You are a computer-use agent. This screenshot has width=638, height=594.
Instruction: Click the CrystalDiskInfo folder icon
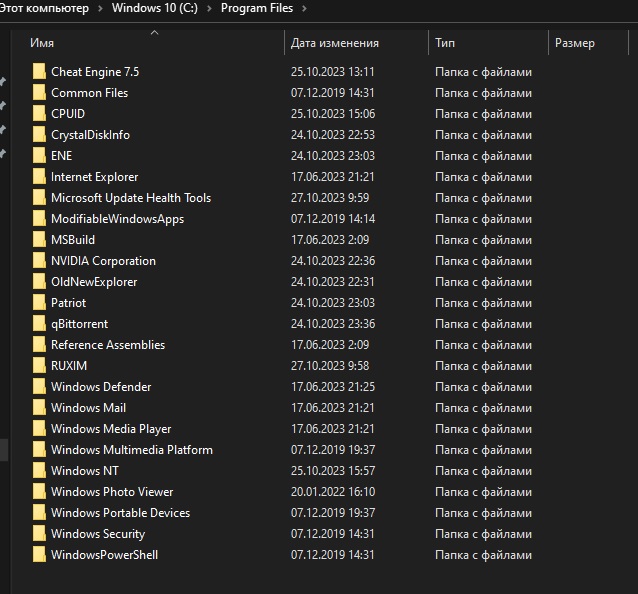pos(39,135)
